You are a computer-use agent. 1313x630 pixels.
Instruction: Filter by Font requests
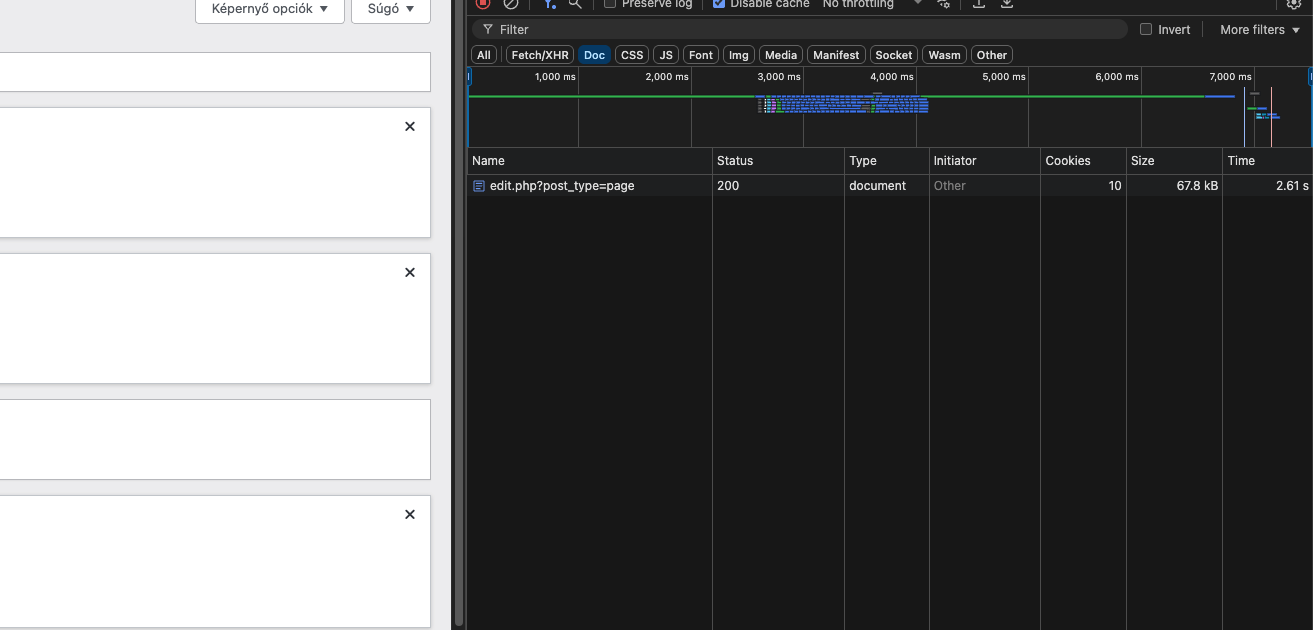coord(701,55)
